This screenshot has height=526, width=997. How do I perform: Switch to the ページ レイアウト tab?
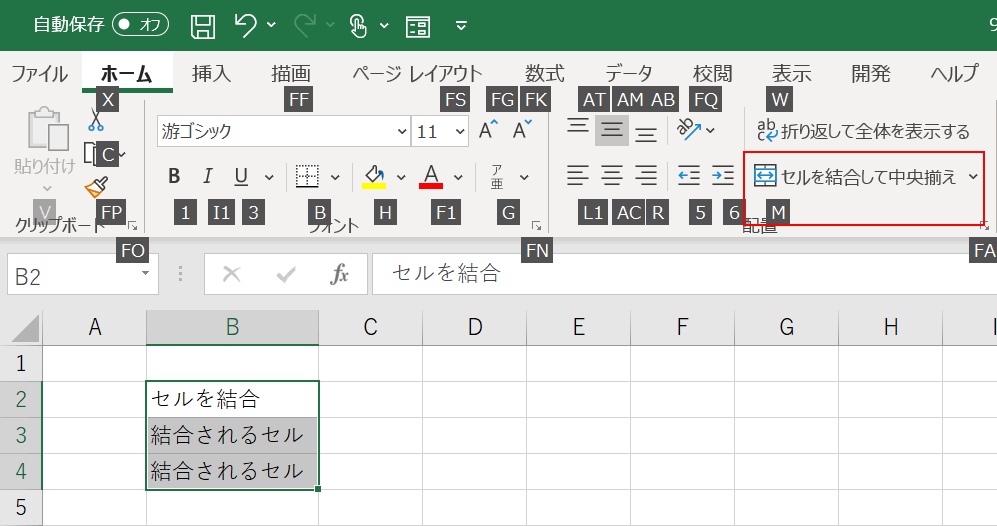[417, 74]
